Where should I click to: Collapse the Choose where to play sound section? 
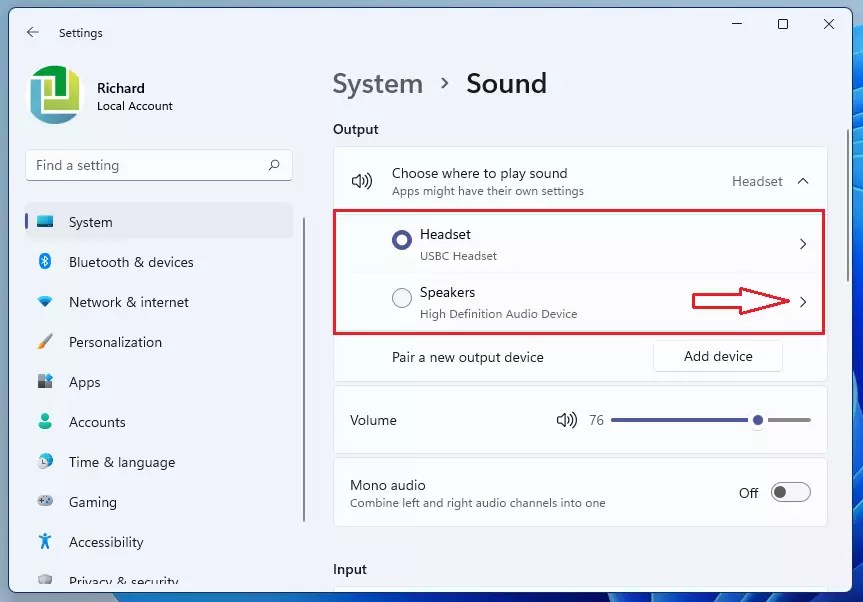tap(802, 181)
